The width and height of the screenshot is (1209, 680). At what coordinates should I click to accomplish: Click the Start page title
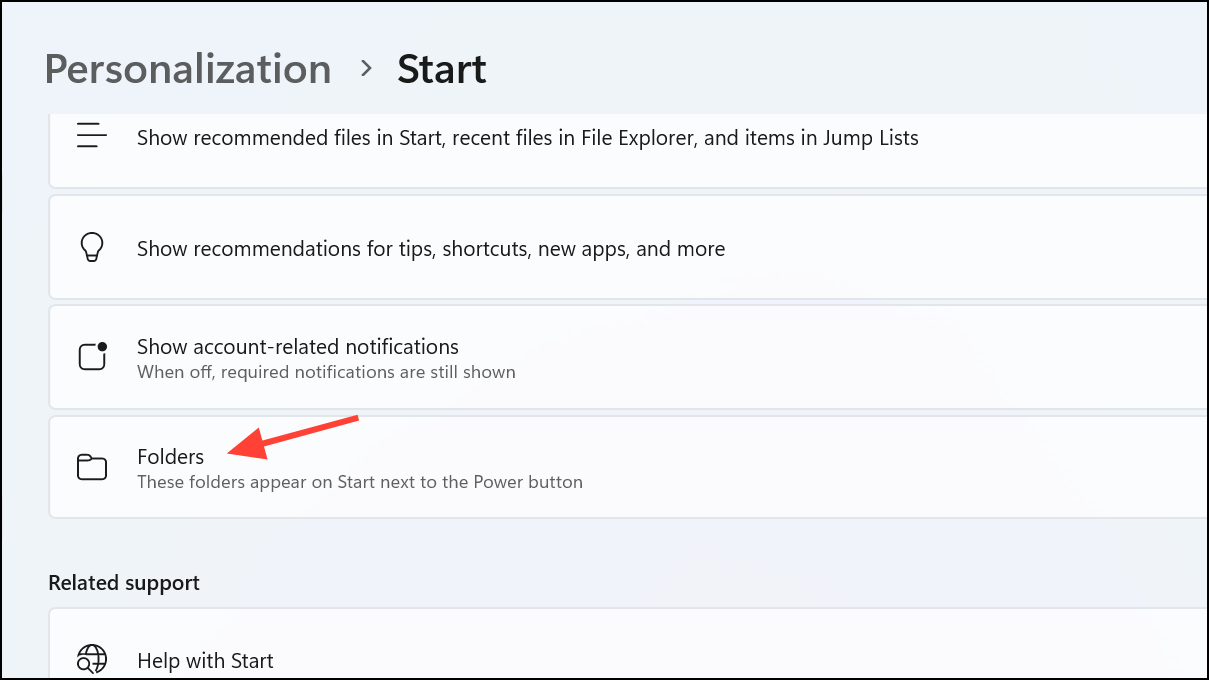442,69
